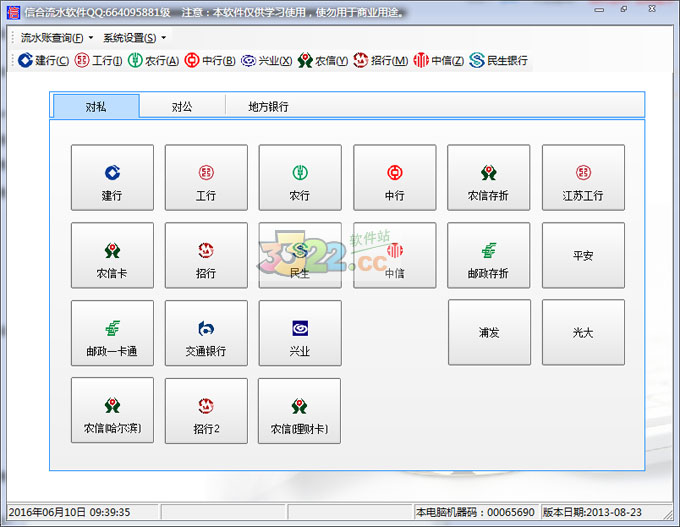680x527 pixels.
Task: Select the 邮政存折 tile
Action: click(489, 255)
